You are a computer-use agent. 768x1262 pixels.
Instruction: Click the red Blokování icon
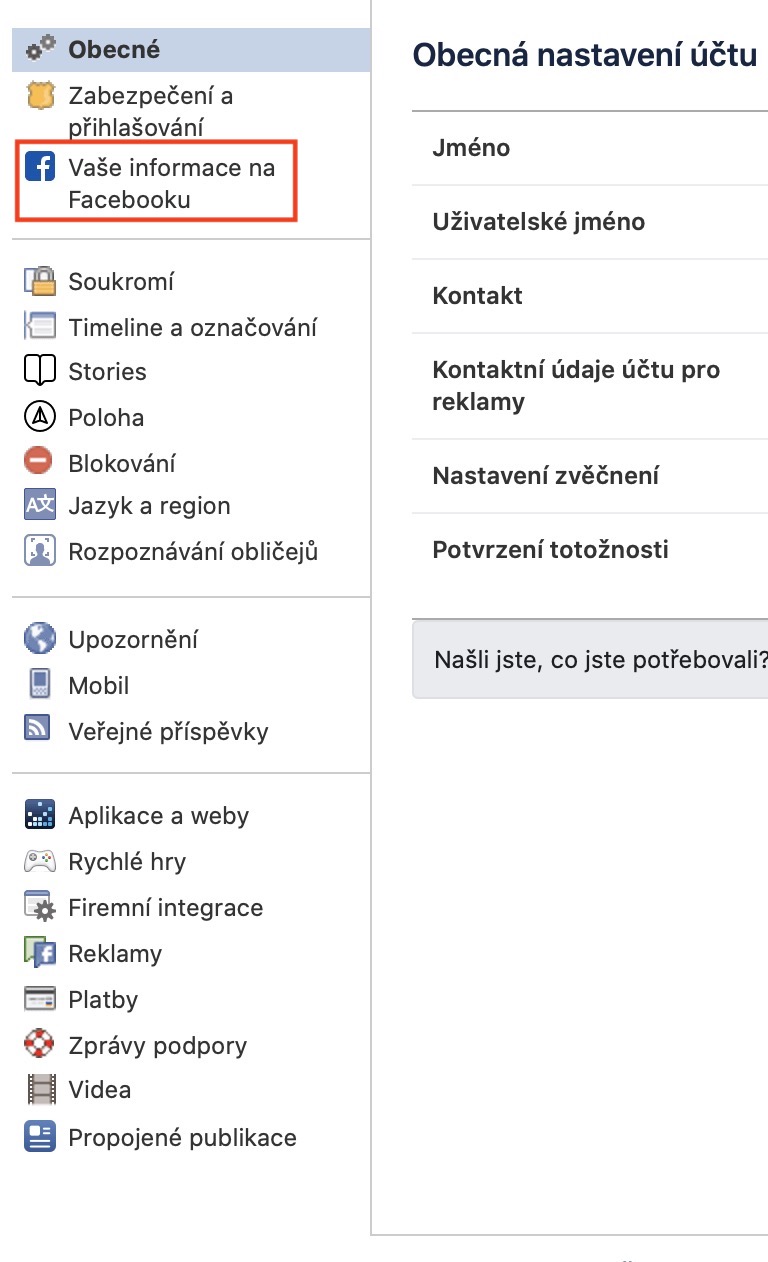40,462
